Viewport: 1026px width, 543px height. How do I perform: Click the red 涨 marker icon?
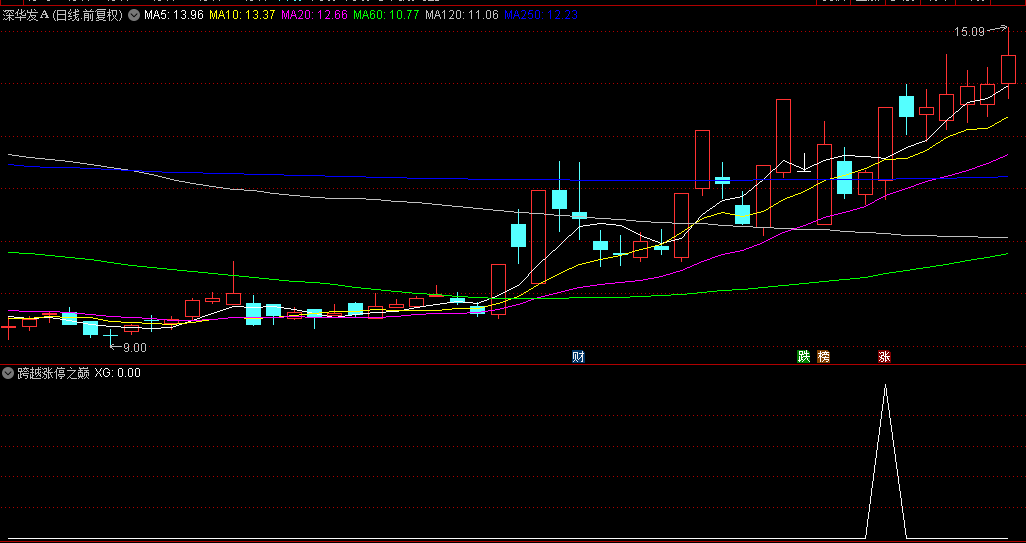(x=884, y=357)
